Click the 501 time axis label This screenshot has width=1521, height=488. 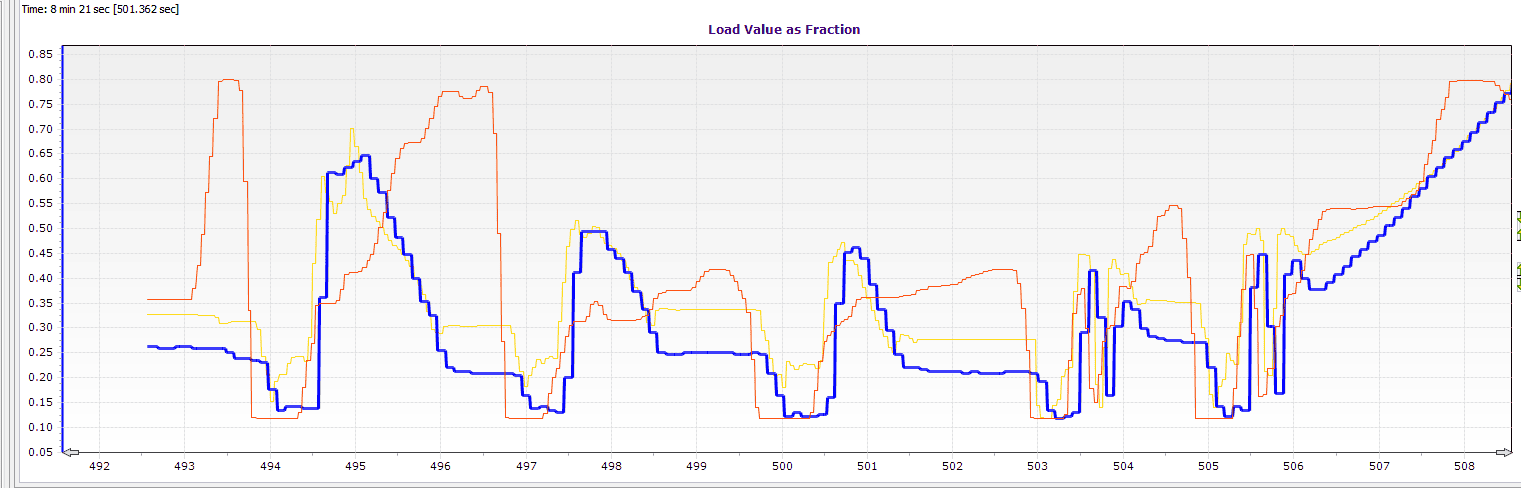coord(867,466)
